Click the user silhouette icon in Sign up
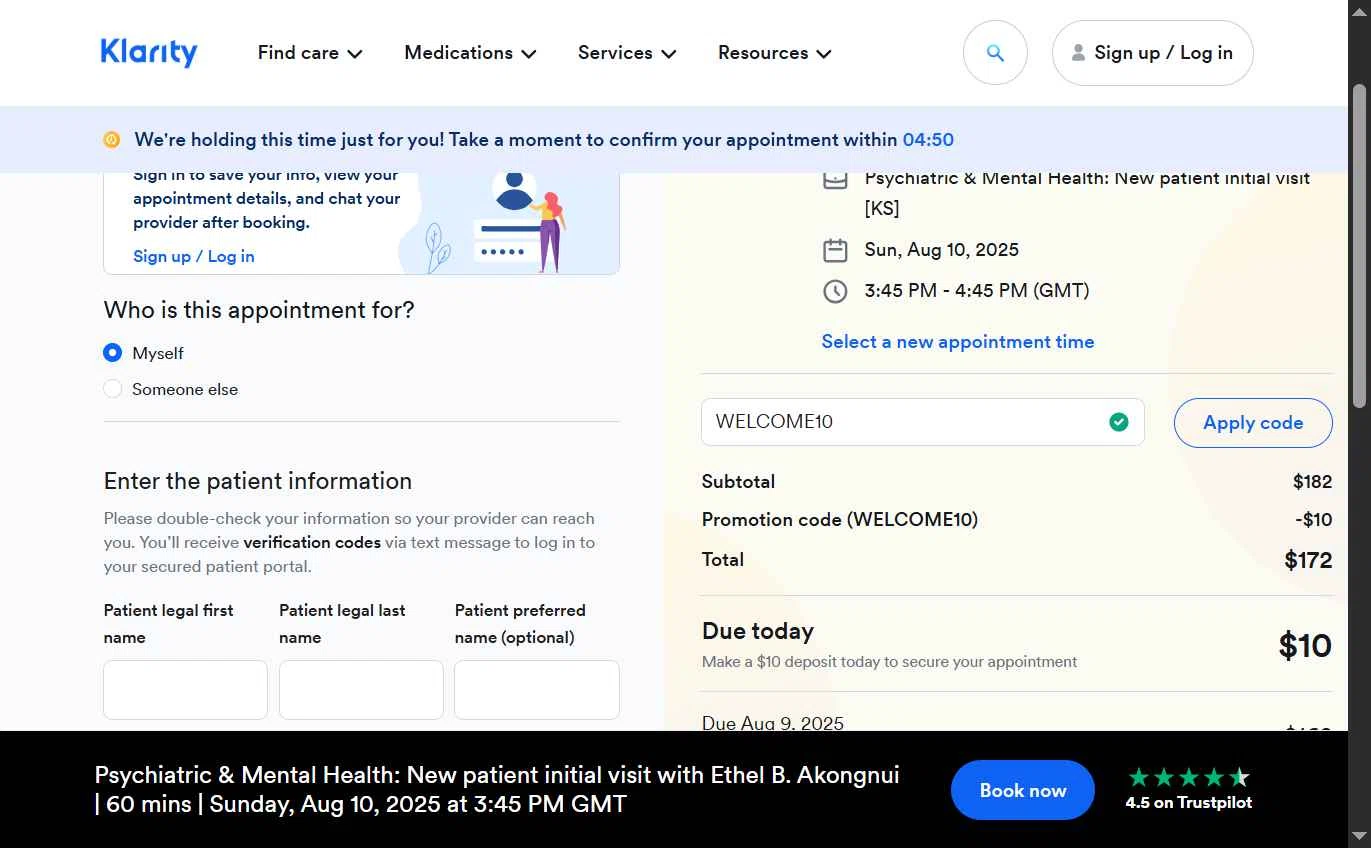 click(1078, 53)
